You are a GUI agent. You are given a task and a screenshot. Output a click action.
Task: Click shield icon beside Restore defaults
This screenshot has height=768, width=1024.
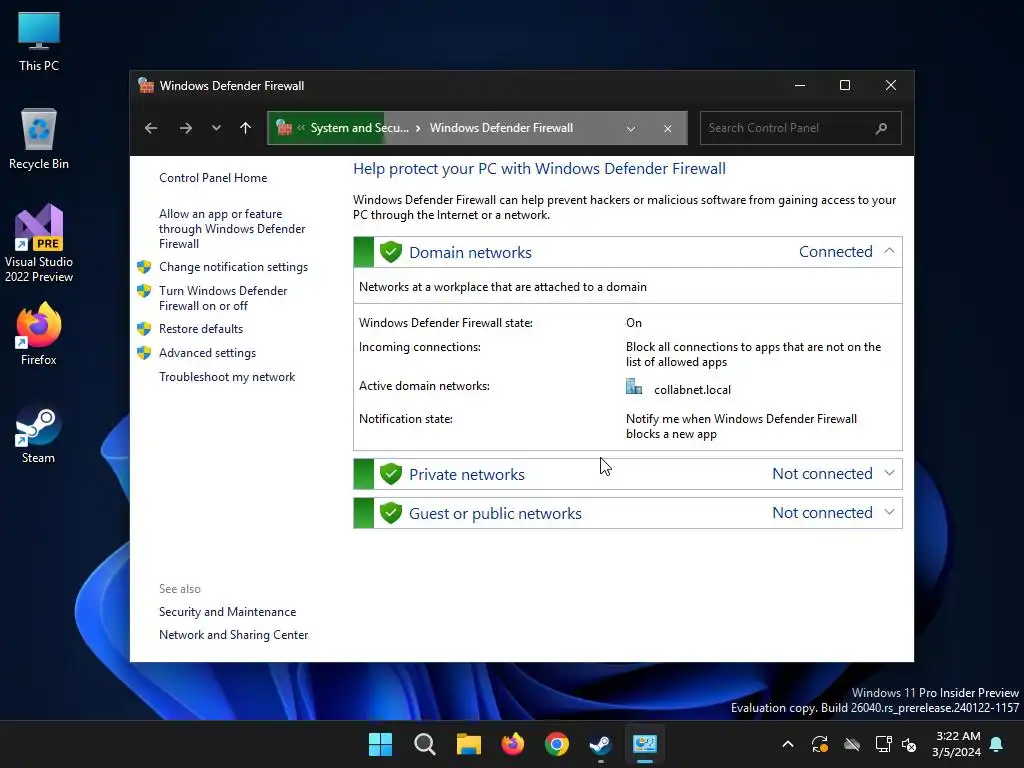[144, 328]
